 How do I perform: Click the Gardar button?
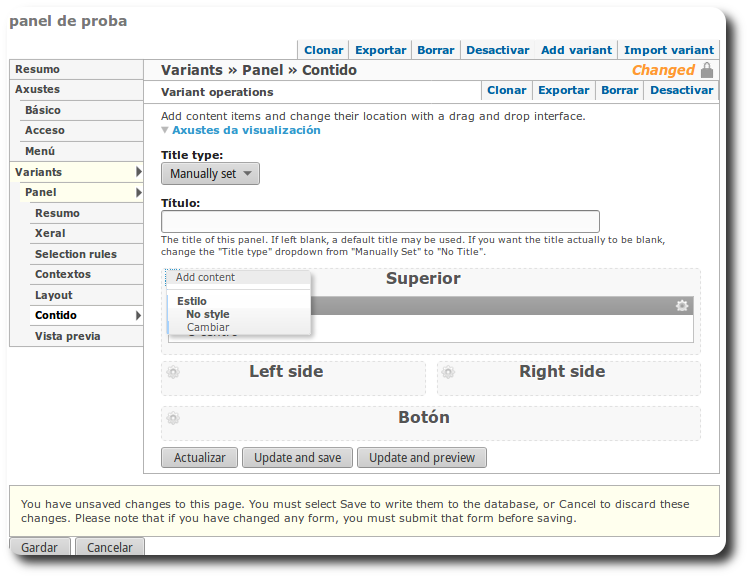click(x=40, y=547)
